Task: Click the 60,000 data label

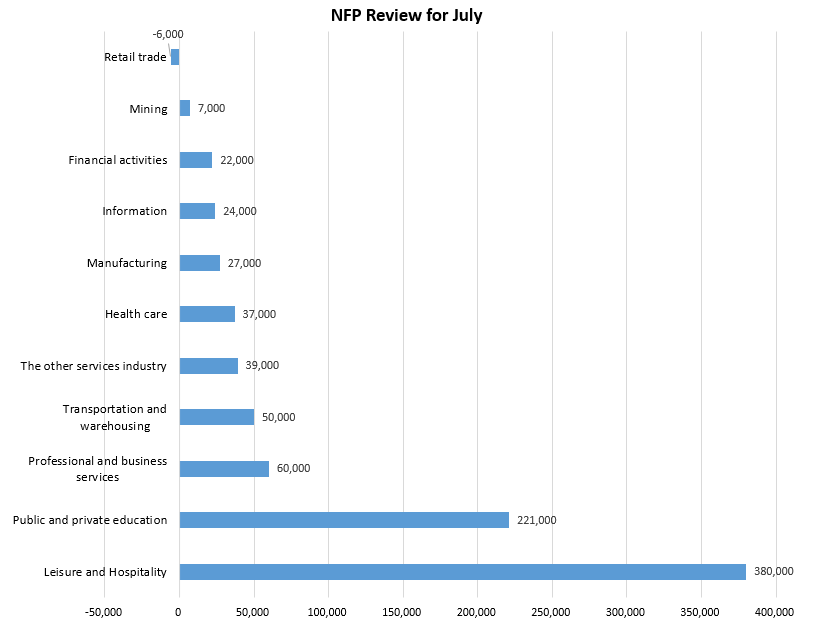Action: [293, 468]
